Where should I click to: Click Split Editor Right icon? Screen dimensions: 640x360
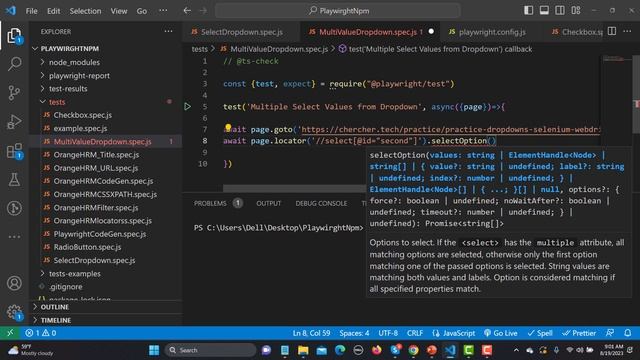click(612, 31)
